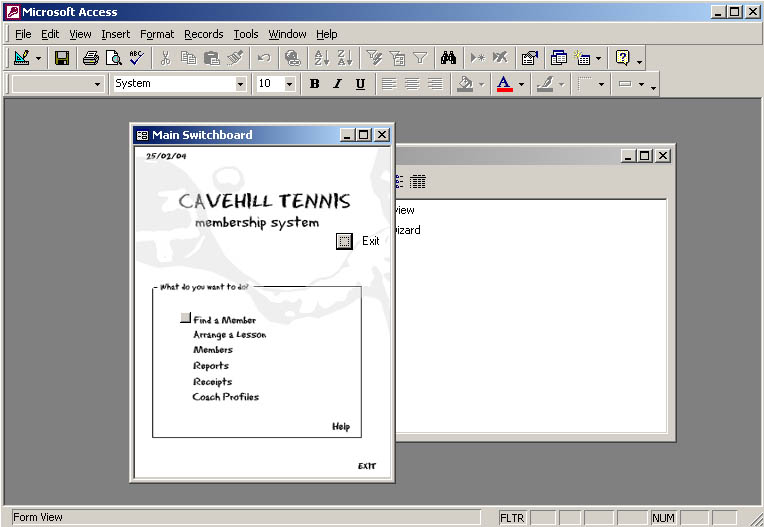The height and width of the screenshot is (527, 764).
Task: Open the Format menu
Action: pos(157,34)
